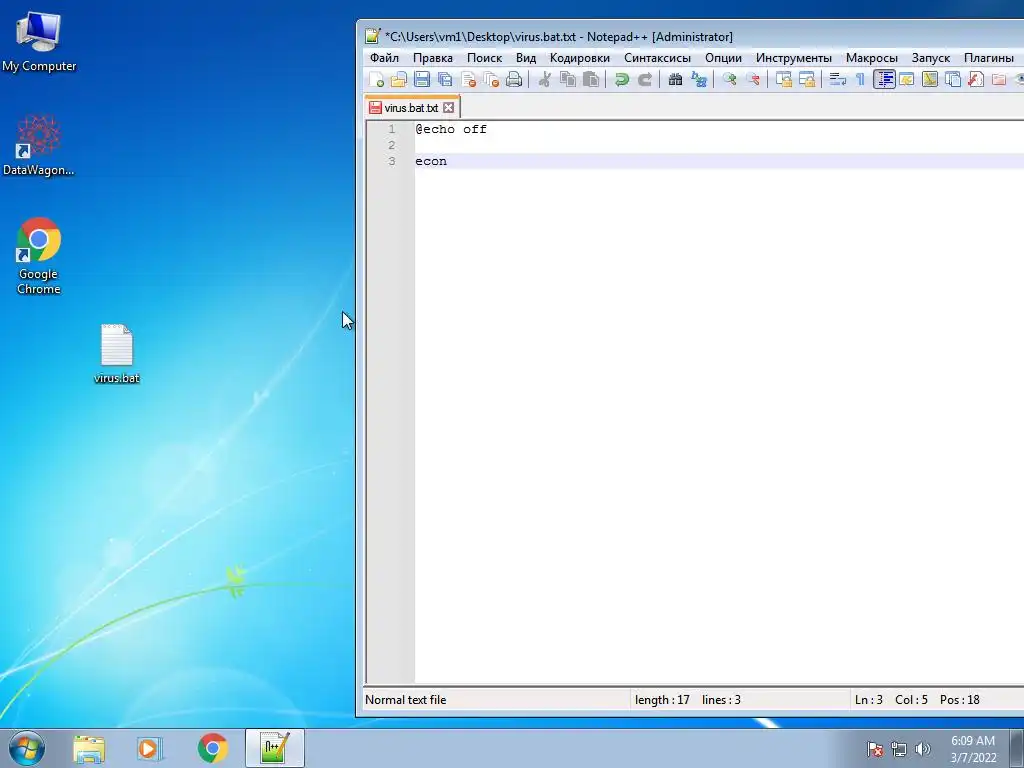Zoom in with the magnifier plus icon

pyautogui.click(x=729, y=80)
